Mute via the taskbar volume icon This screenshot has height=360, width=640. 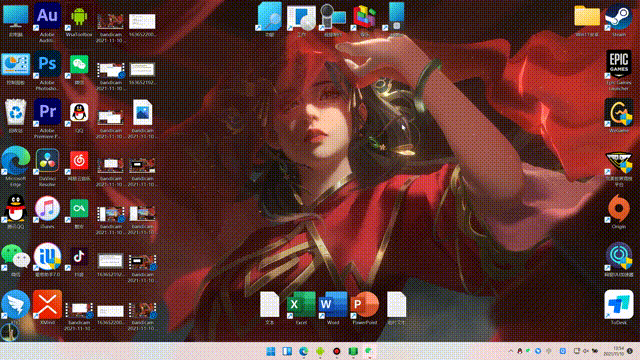(x=586, y=351)
